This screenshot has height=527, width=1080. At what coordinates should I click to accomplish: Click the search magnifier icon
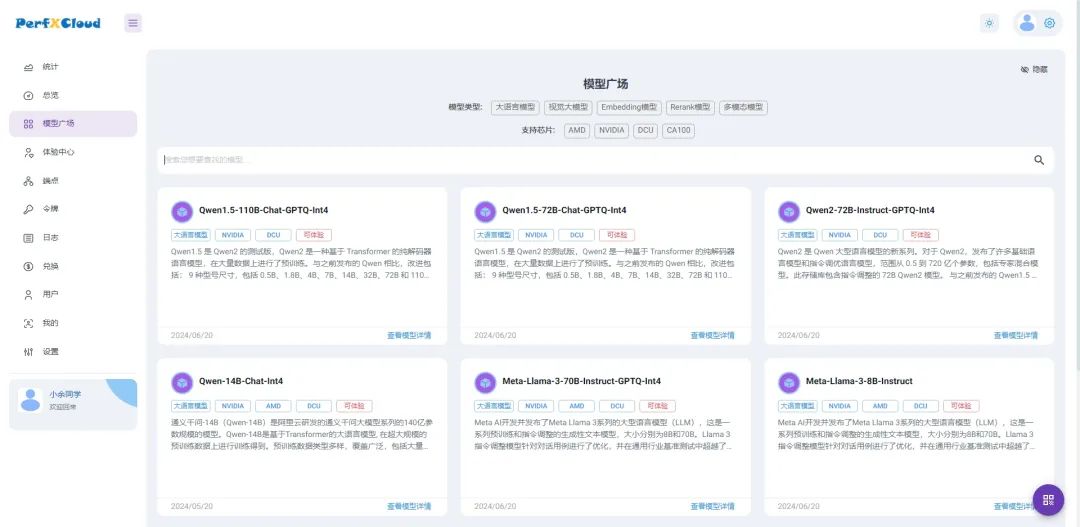point(1039,160)
